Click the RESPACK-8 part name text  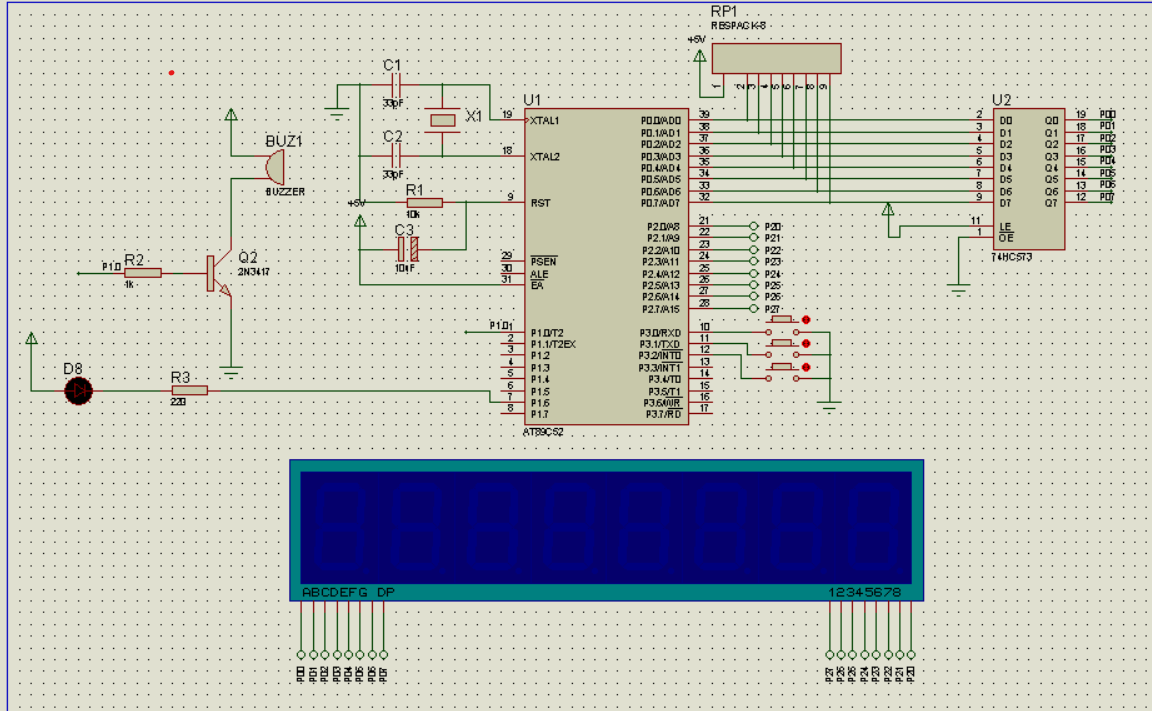(x=738, y=26)
